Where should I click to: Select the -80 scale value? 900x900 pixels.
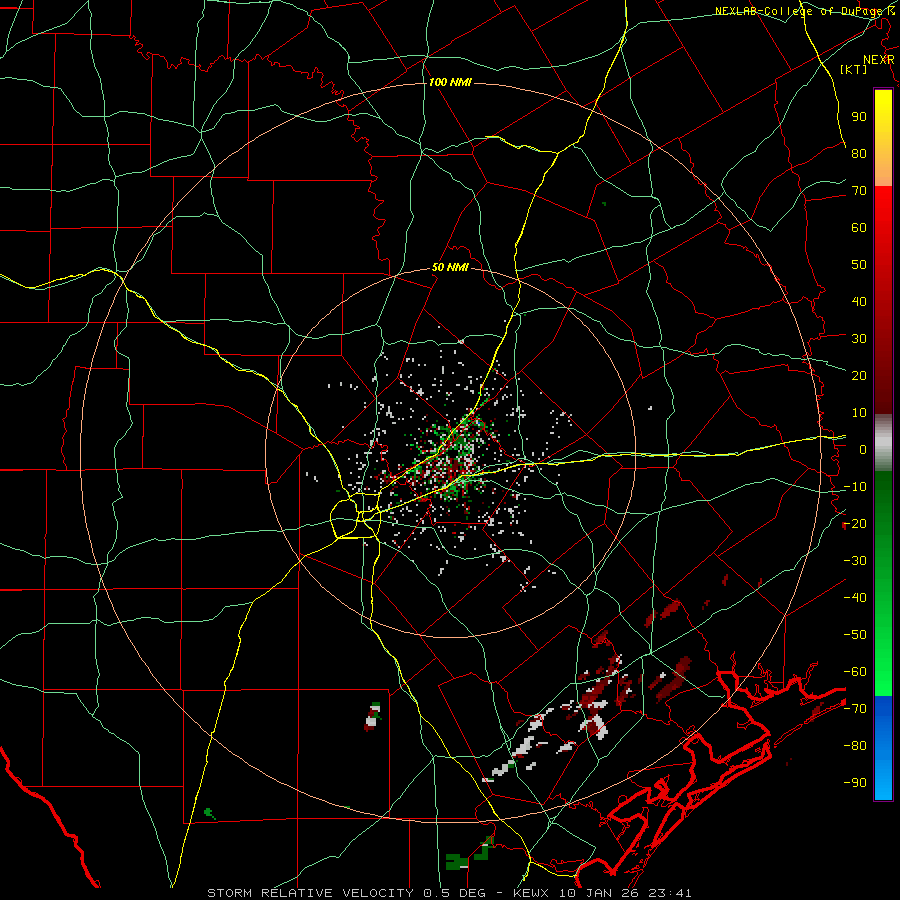point(855,746)
